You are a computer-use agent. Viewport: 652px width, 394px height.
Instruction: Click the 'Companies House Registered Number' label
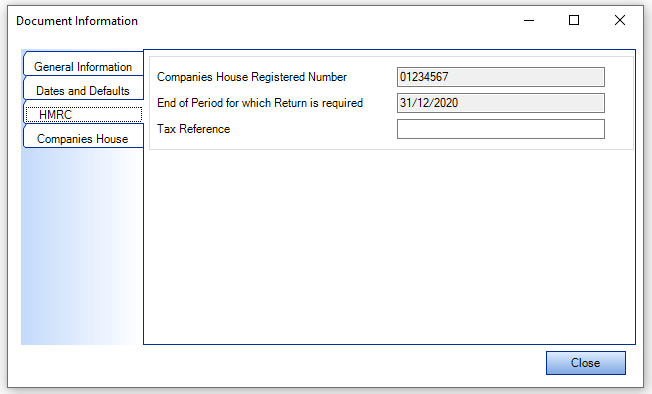(252, 77)
